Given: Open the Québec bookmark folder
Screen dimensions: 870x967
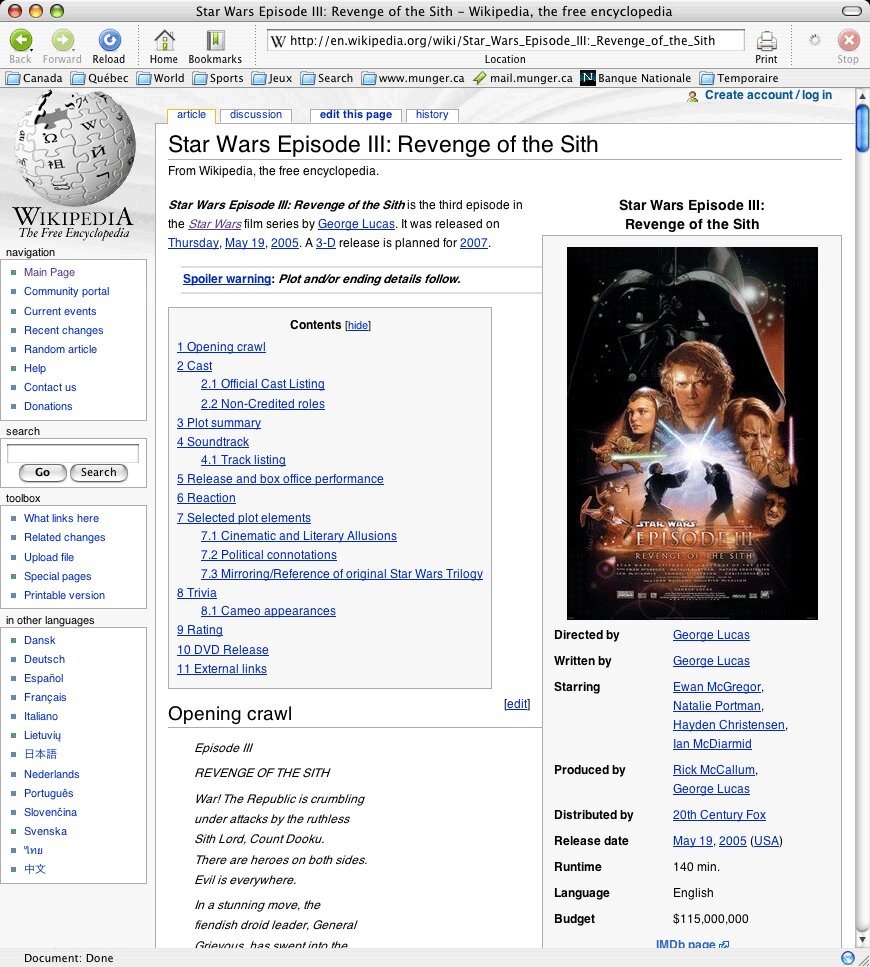Looking at the screenshot, I should pos(100,78).
